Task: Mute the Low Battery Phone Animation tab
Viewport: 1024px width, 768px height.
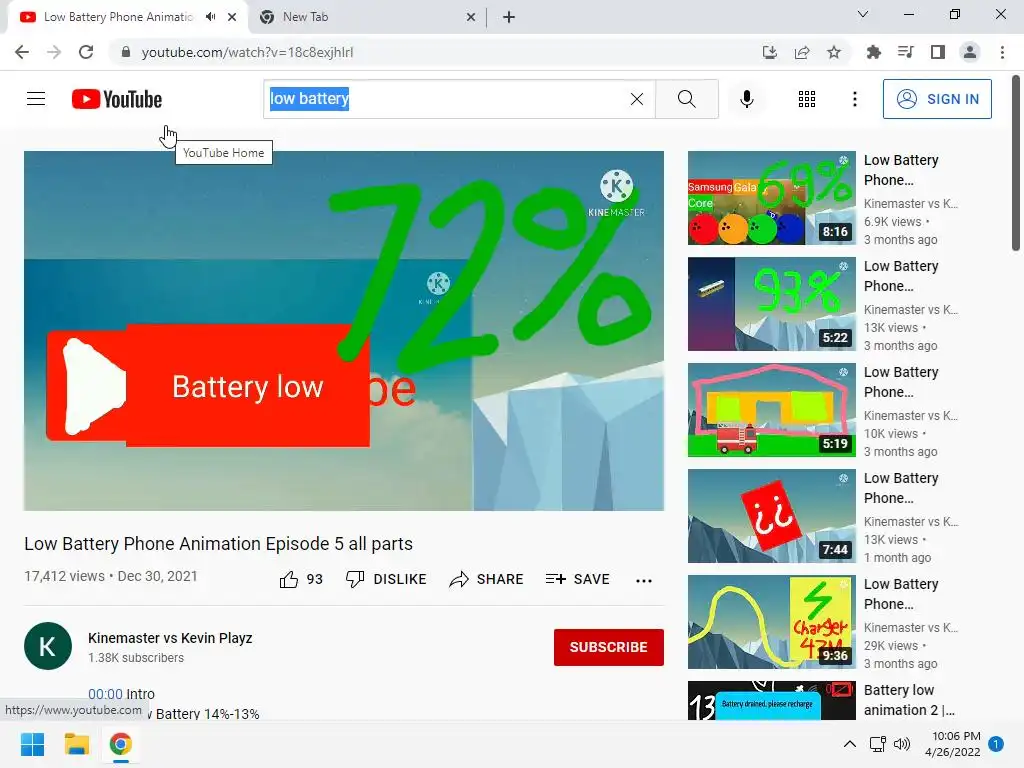Action: click(210, 17)
